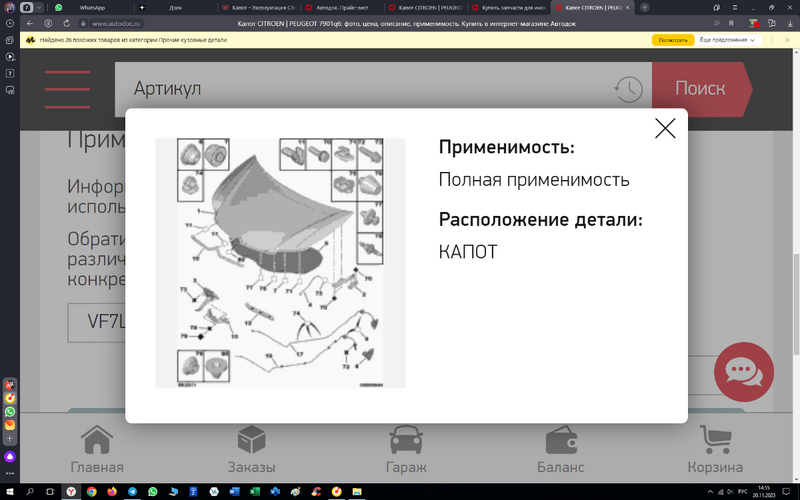
Task: Open browser sidebar history clock
Action: [10, 23]
